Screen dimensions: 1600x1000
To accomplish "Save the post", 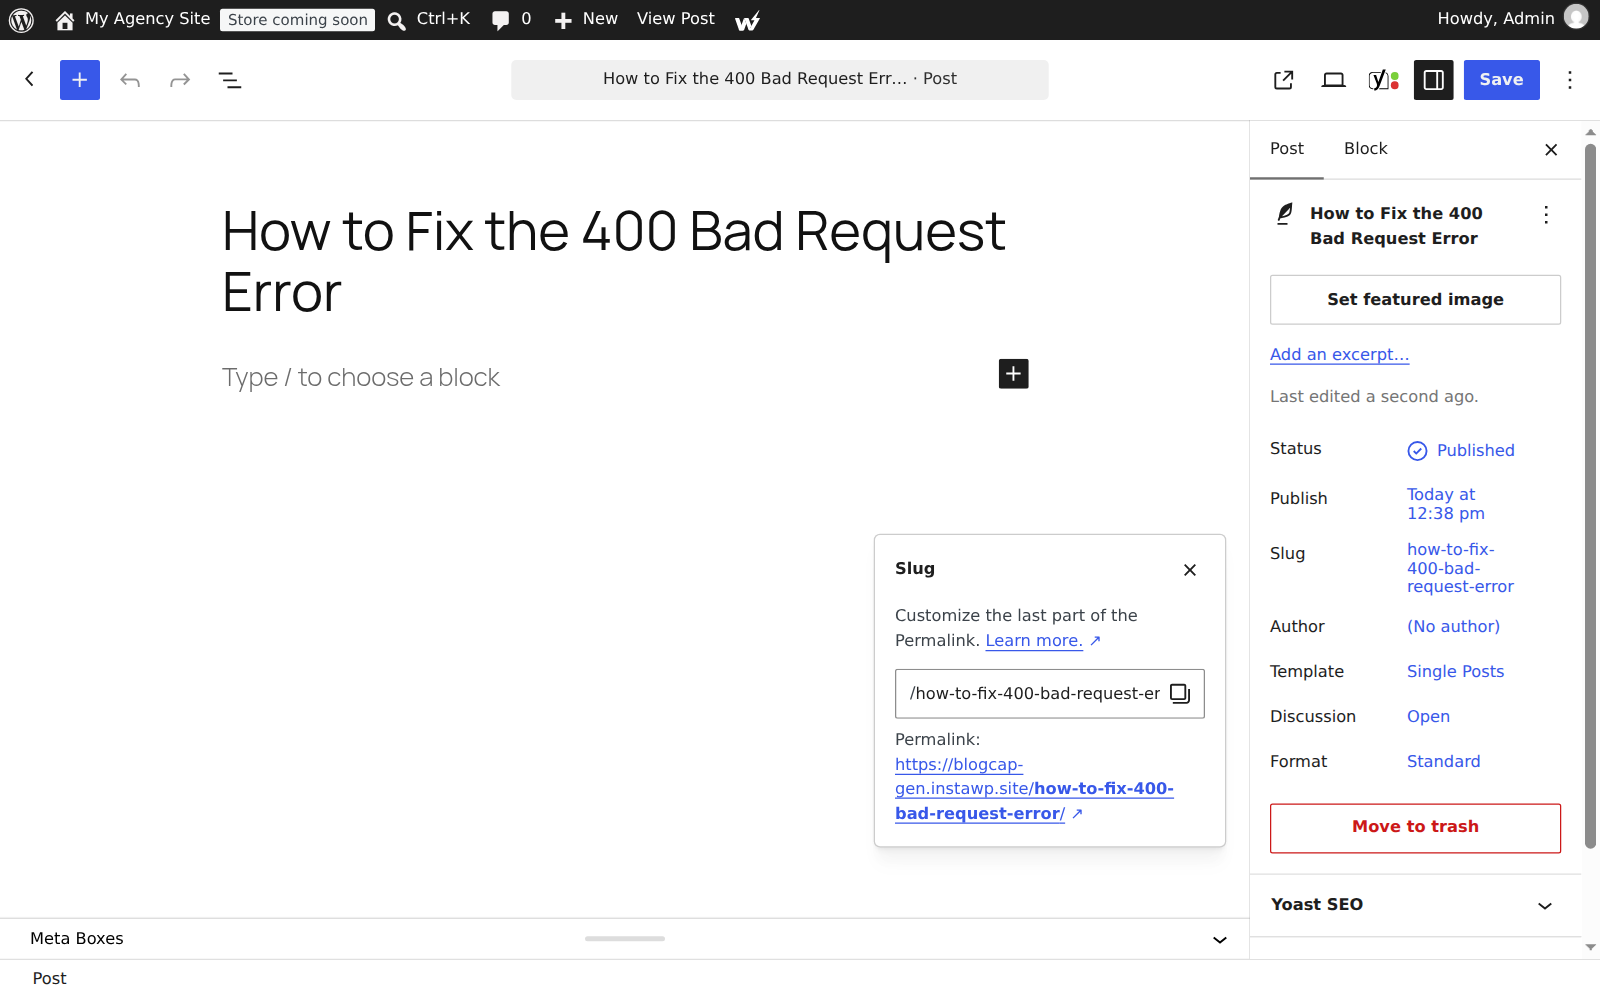I will pyautogui.click(x=1502, y=80).
